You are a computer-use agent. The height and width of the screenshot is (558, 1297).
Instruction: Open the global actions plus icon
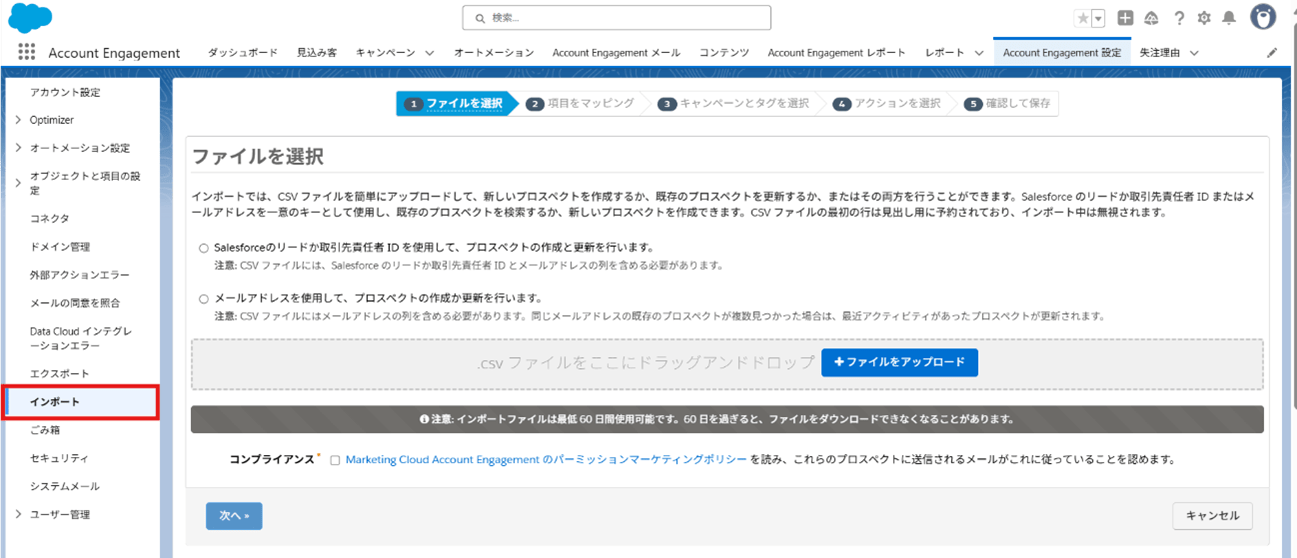point(1125,18)
